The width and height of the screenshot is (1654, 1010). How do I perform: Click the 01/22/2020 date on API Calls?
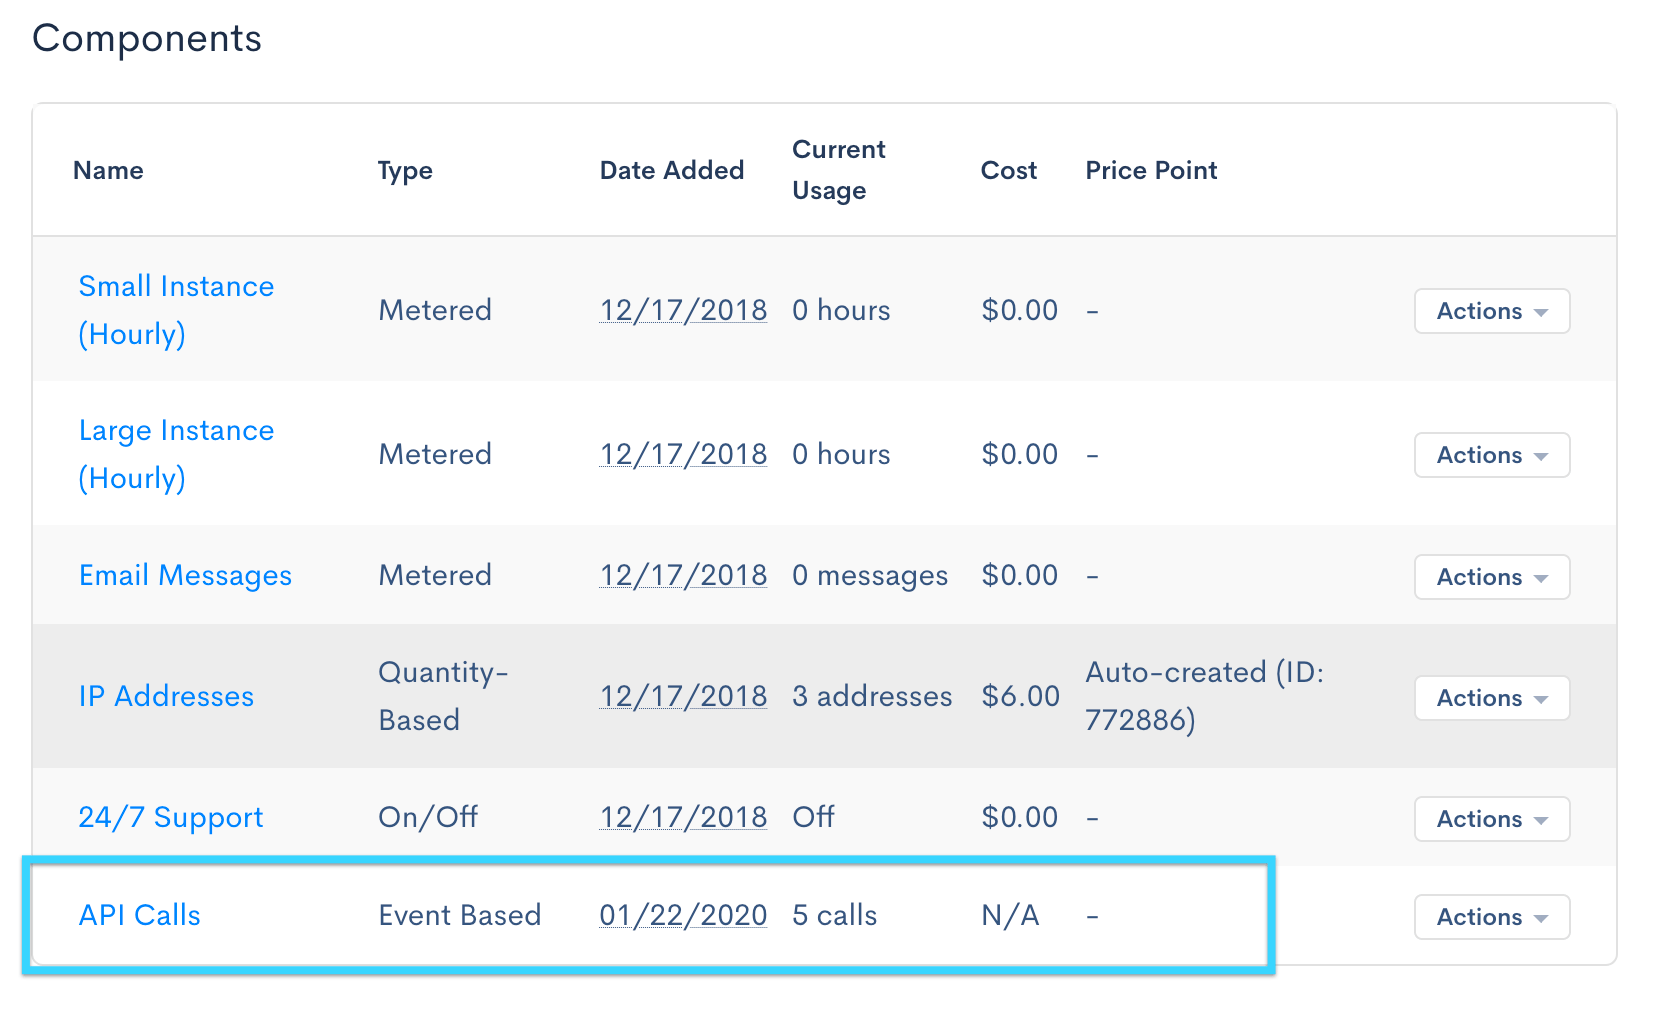tap(683, 915)
